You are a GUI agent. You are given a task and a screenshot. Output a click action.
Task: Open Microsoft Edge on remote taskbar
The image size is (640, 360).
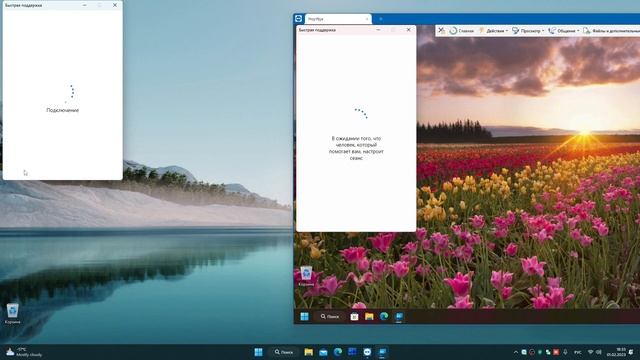[384, 316]
